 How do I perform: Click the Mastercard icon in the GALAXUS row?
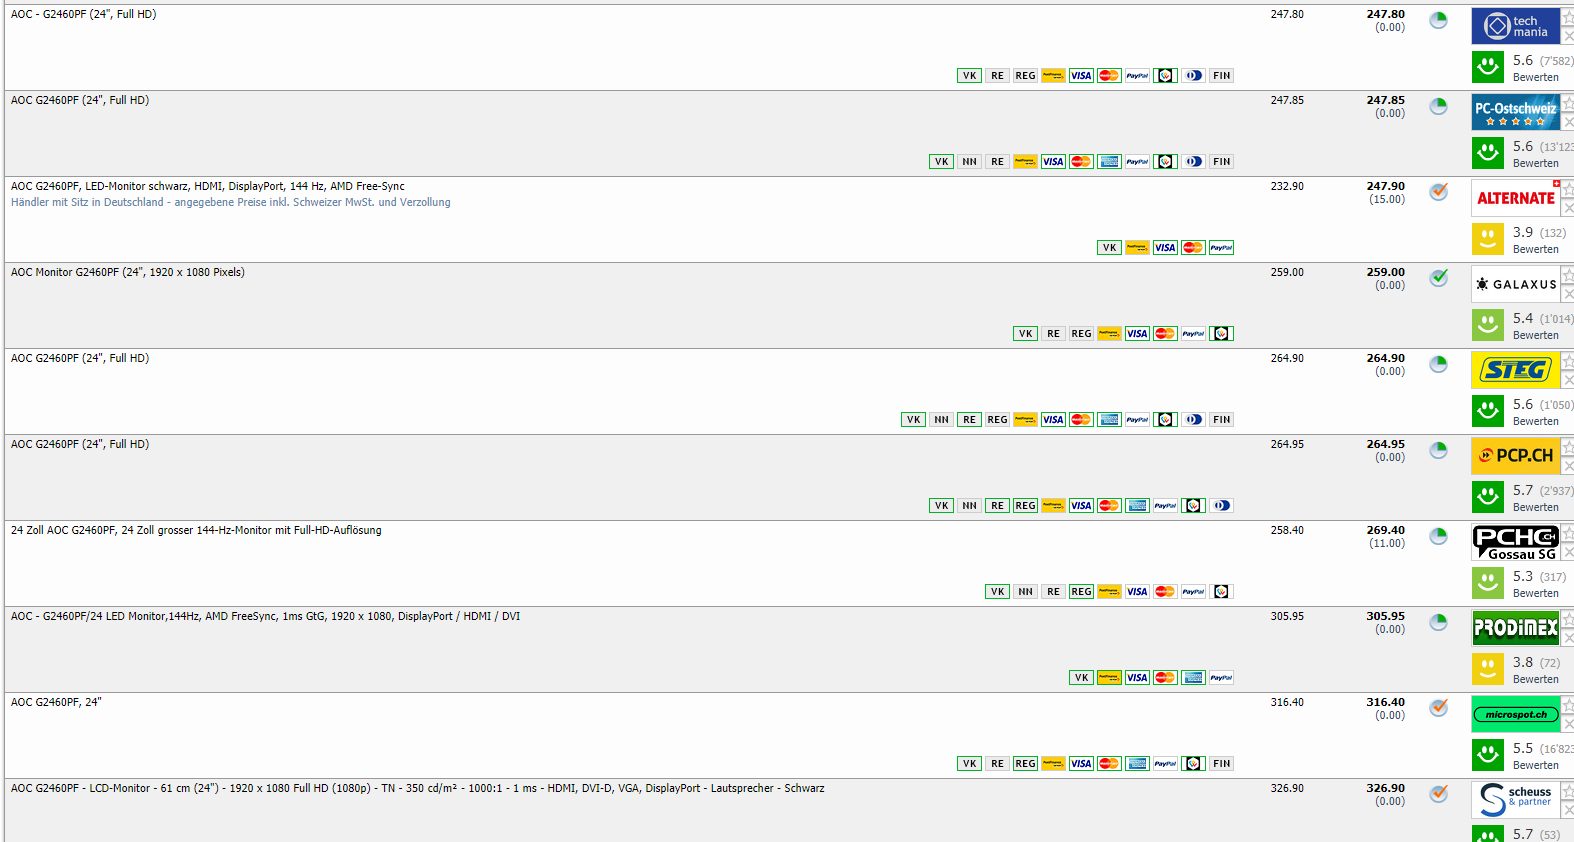click(x=1165, y=334)
